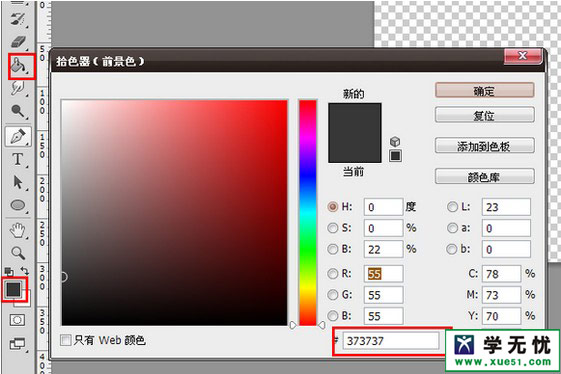This screenshot has width=561, height=374.
Task: Open the 颜色库 color libraries
Action: 484,176
